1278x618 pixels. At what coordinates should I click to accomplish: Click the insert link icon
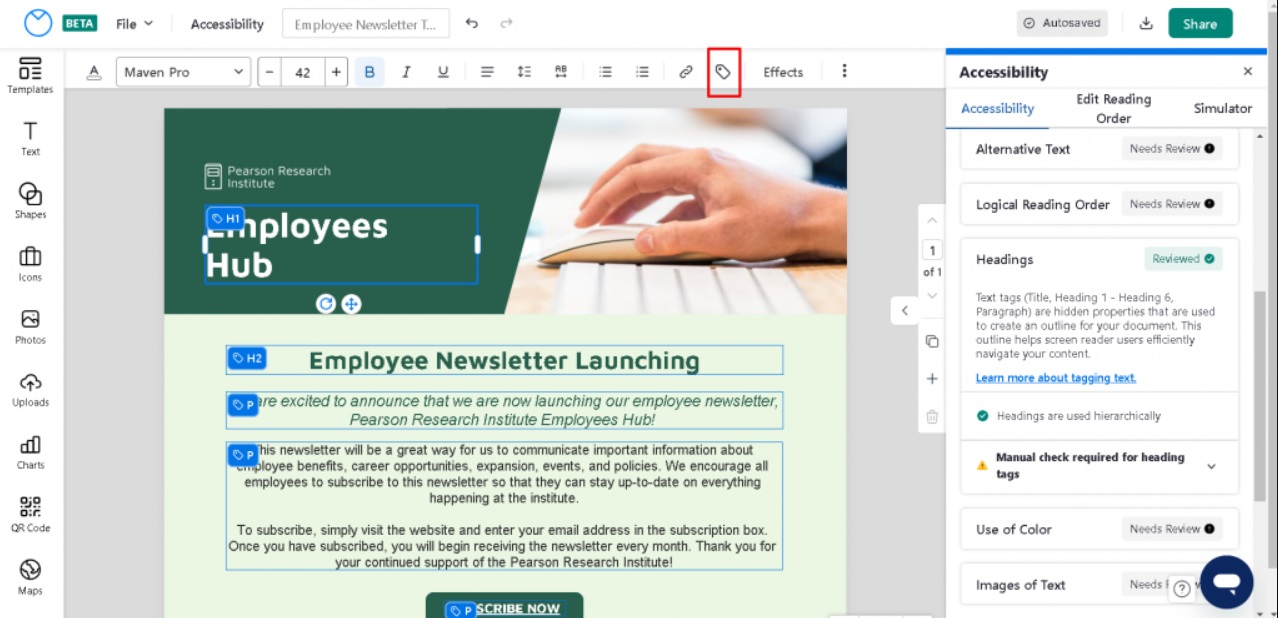tap(686, 72)
